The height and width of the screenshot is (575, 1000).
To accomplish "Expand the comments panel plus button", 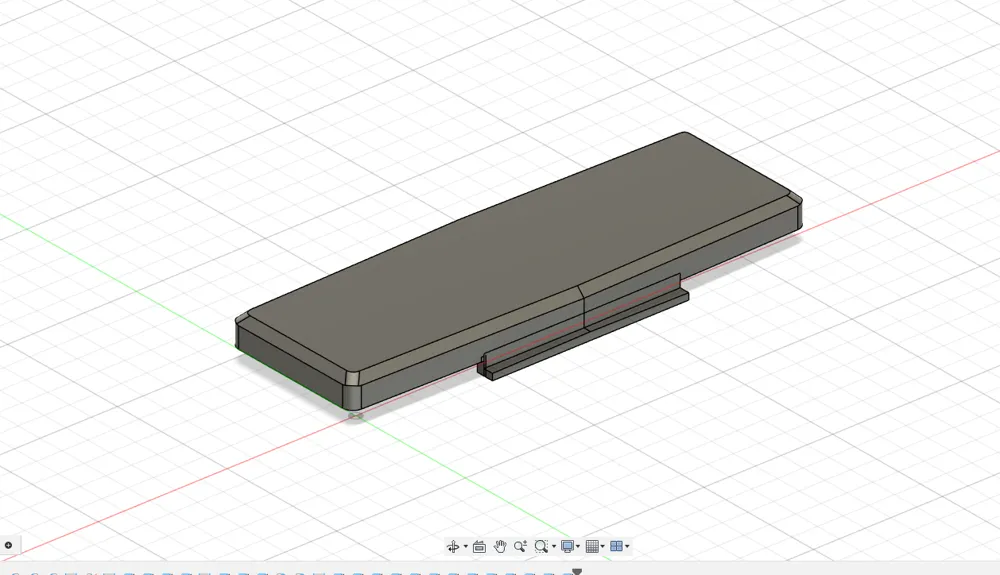I will [x=8, y=545].
